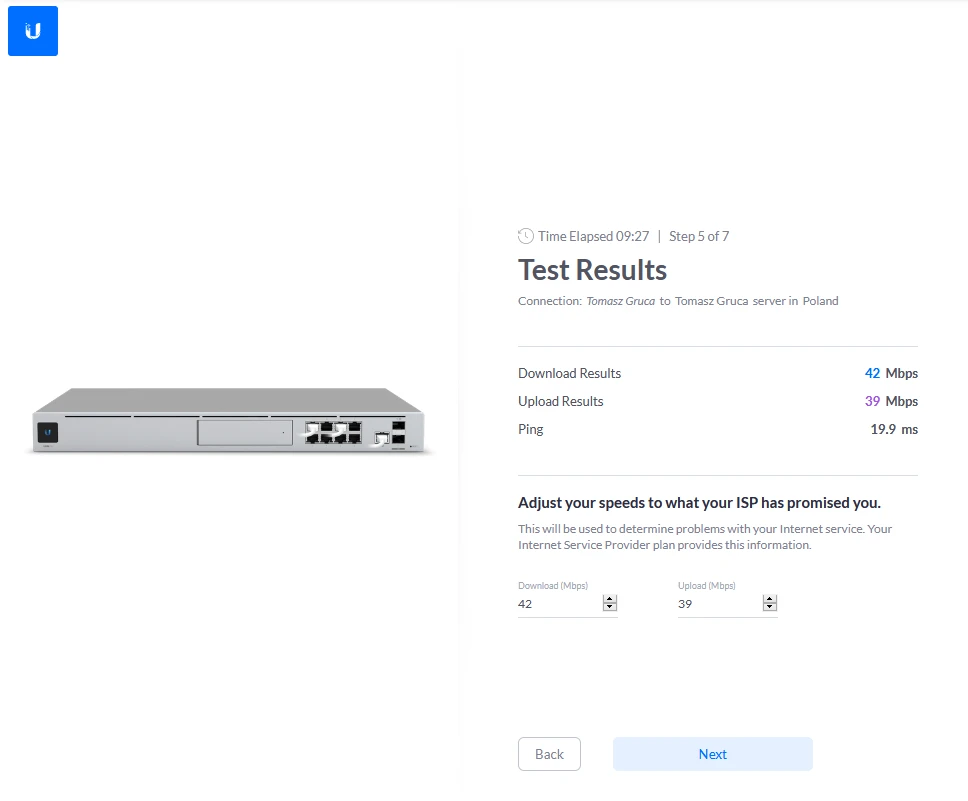This screenshot has height=801, width=968.
Task: Go Back to the previous step
Action: (549, 754)
